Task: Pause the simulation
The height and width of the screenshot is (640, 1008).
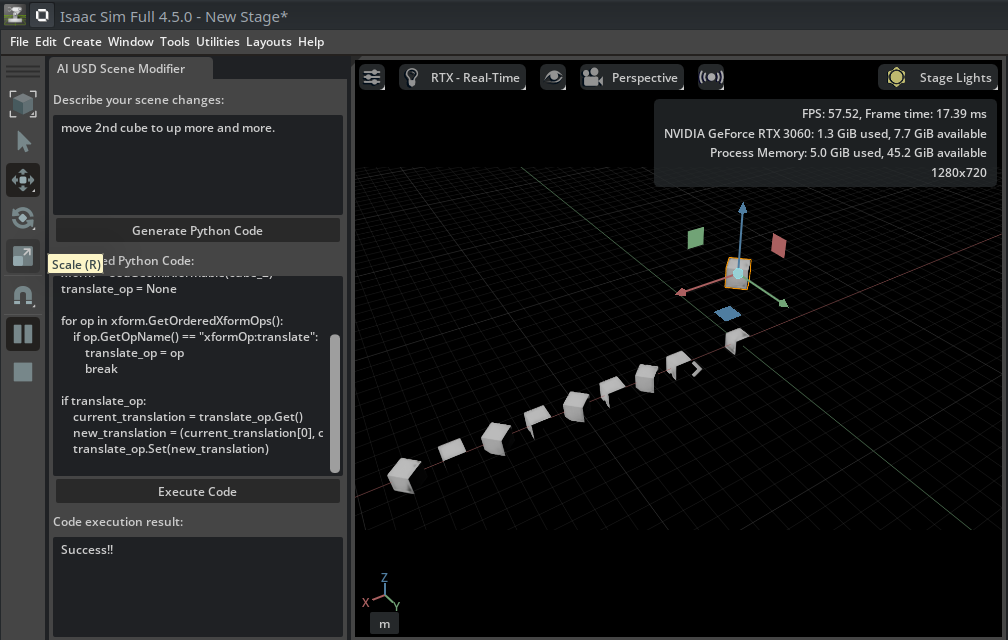Action: [x=22, y=333]
